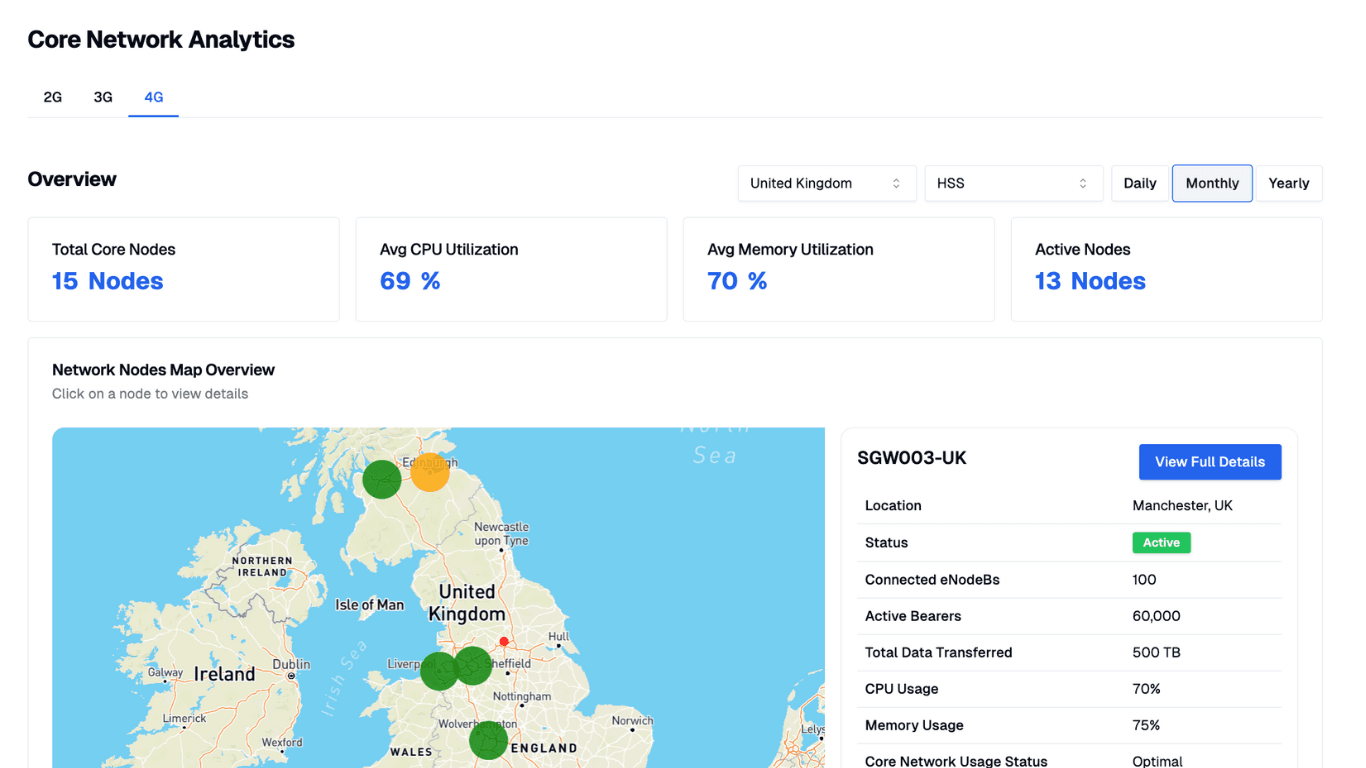Open the Active Nodes summary card
1366x768 pixels.
pos(1166,269)
